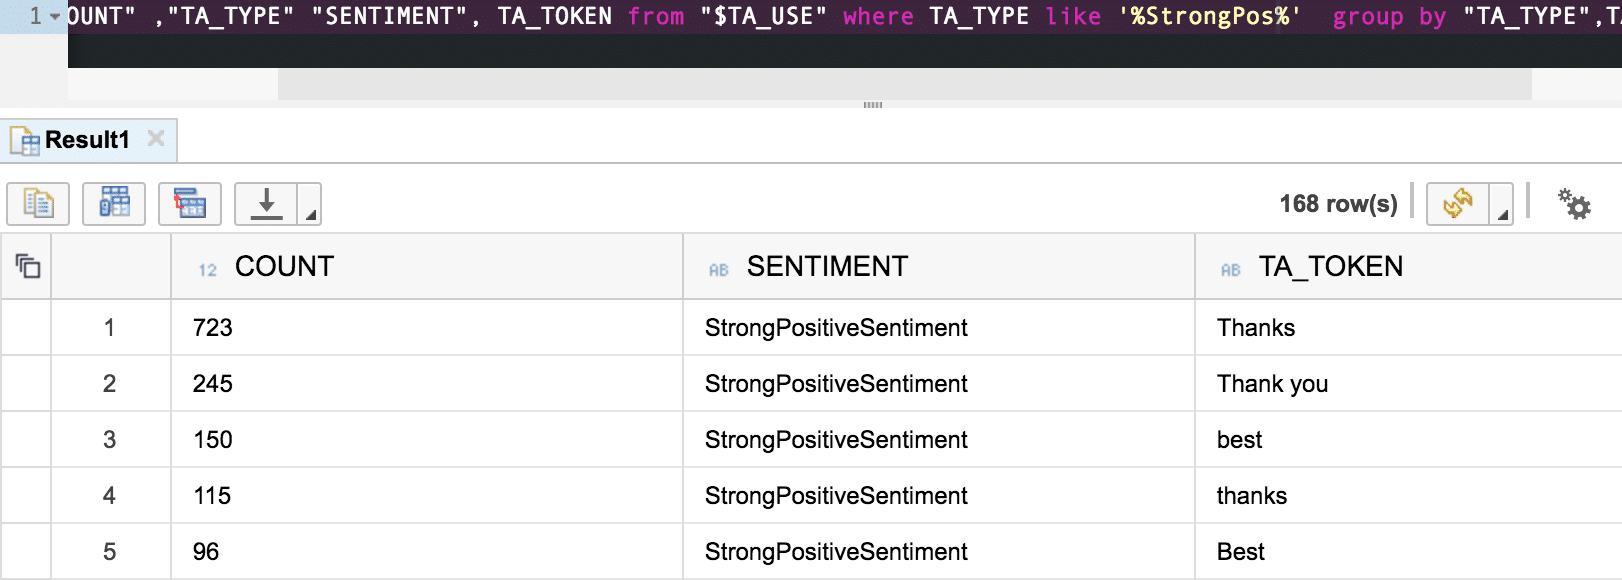Switch to the Result1 tab

pyautogui.click(x=87, y=140)
